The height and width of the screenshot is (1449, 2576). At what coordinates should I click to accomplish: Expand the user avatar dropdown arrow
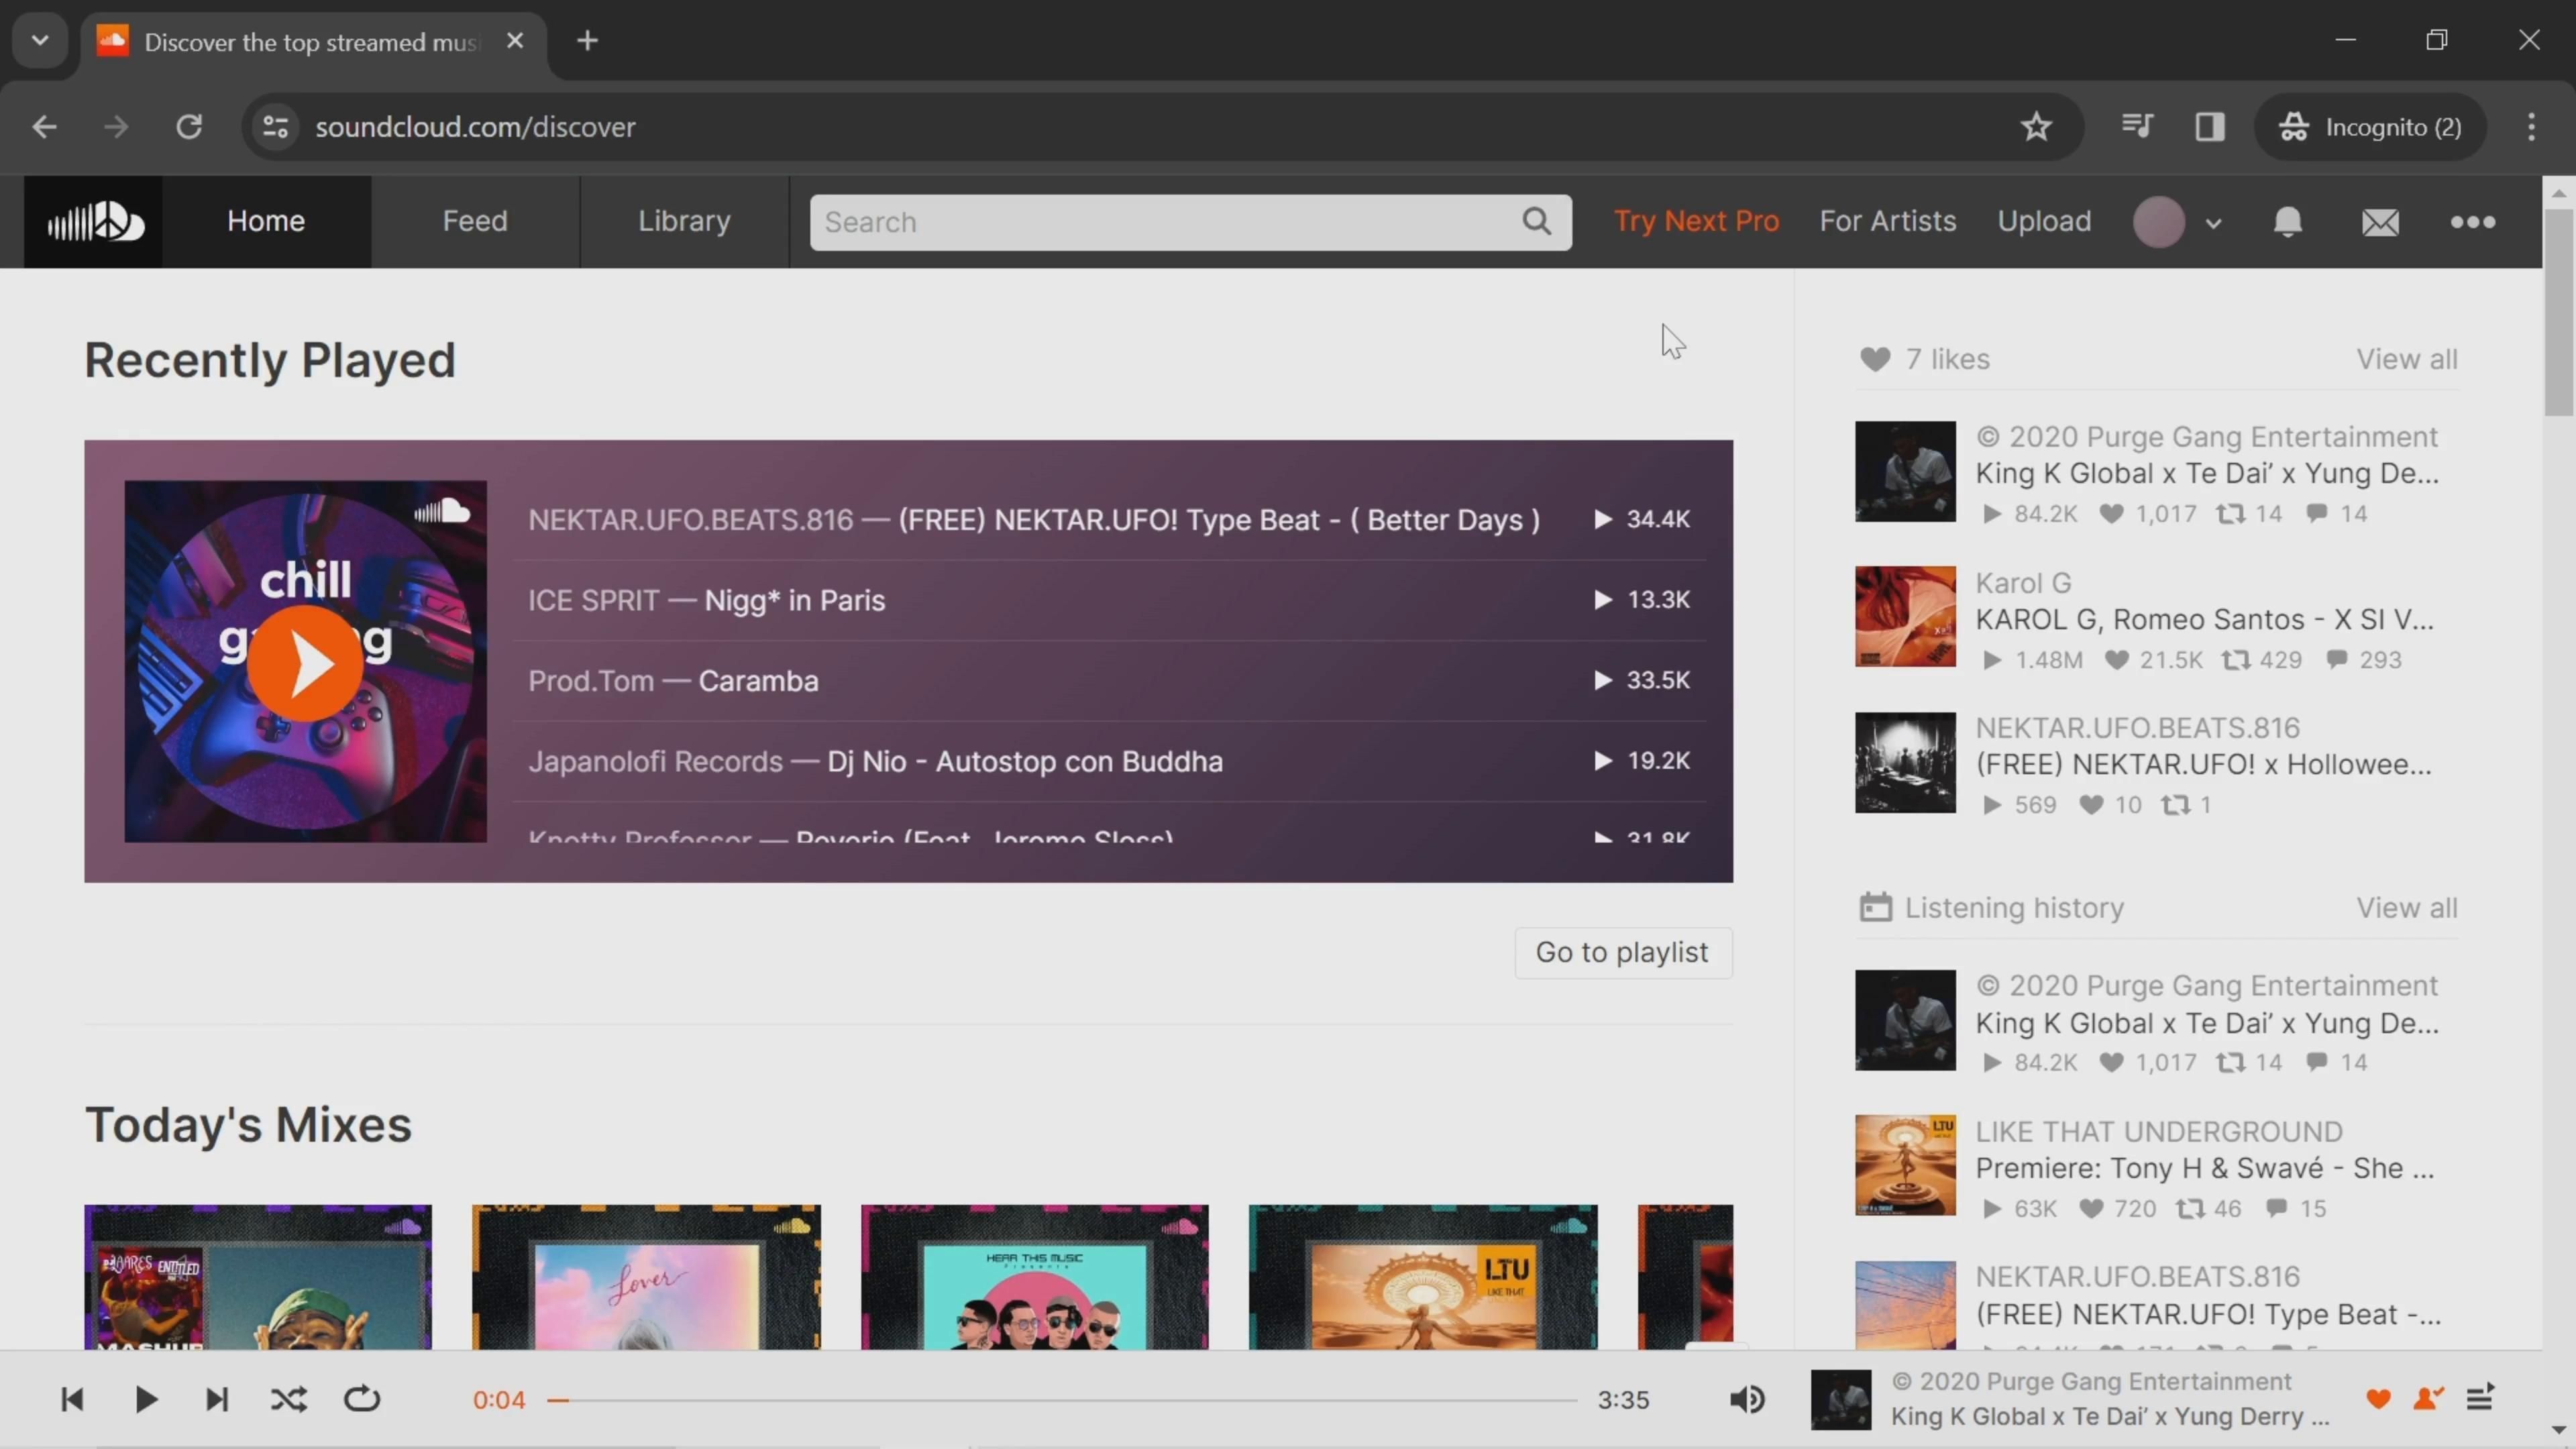[x=2213, y=223]
